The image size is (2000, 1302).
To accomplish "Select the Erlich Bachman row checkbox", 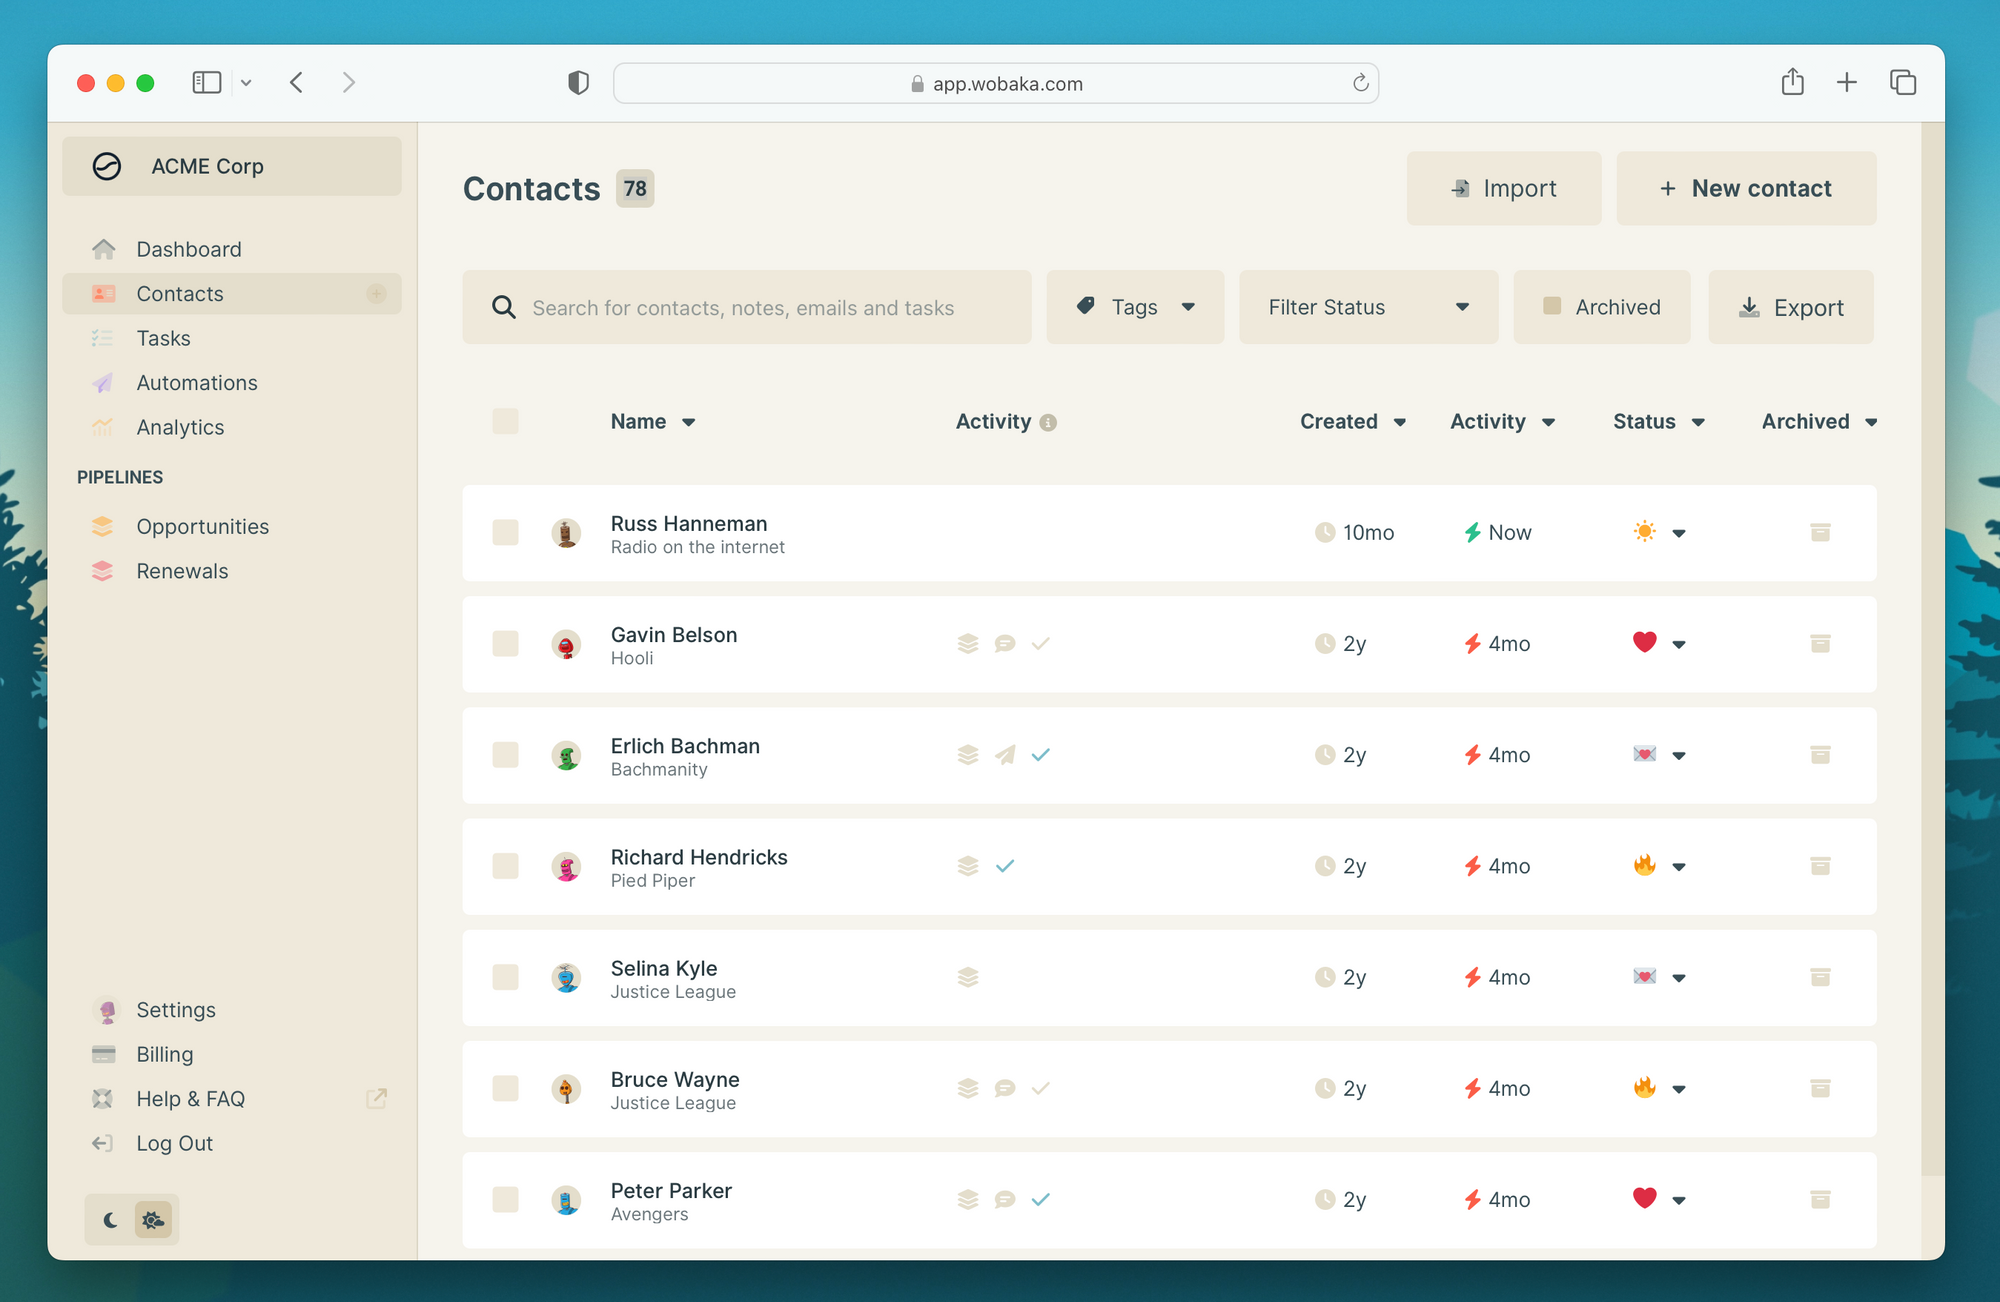I will (505, 755).
